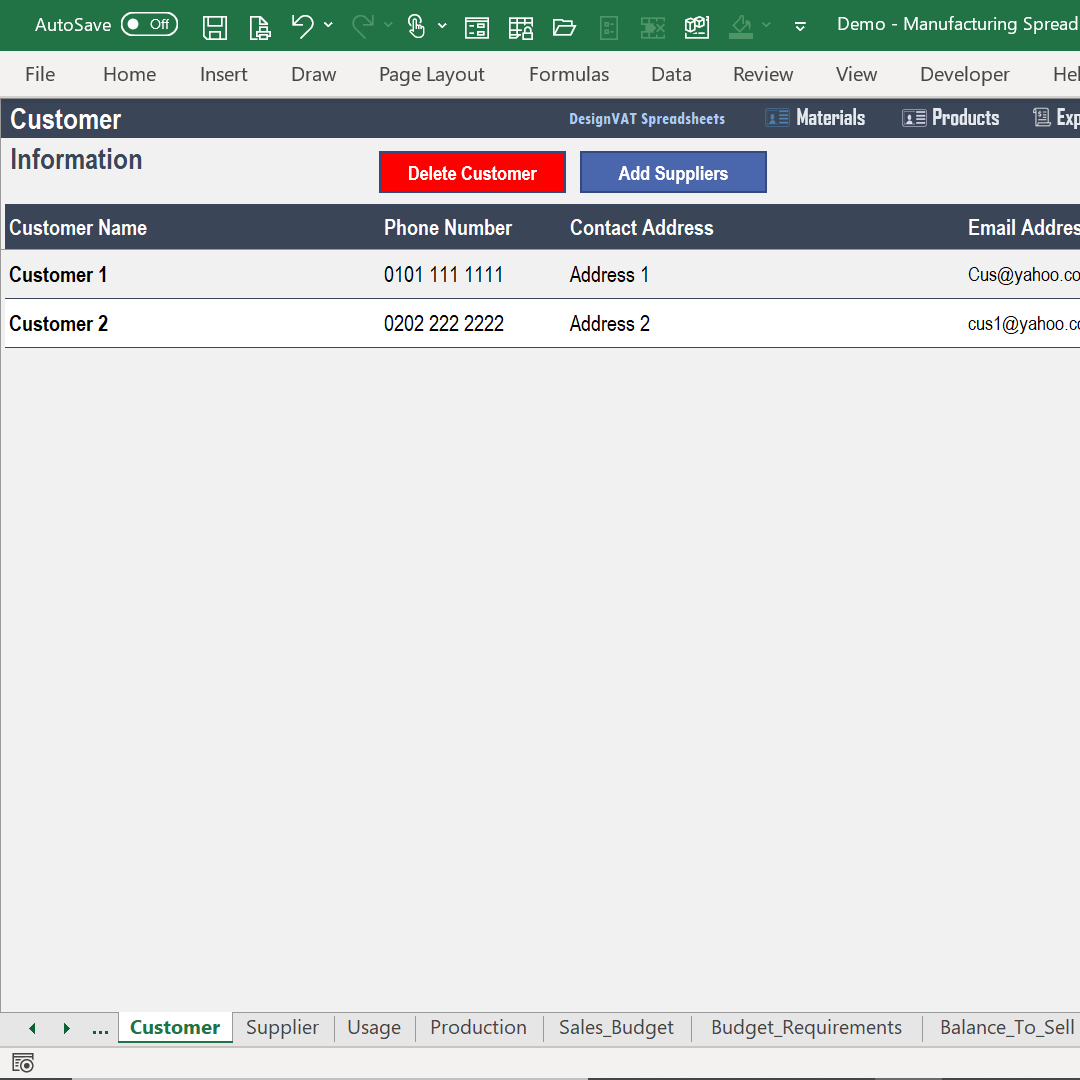Click the Delete Customer button
Image resolution: width=1080 pixels, height=1080 pixels.
pos(472,172)
